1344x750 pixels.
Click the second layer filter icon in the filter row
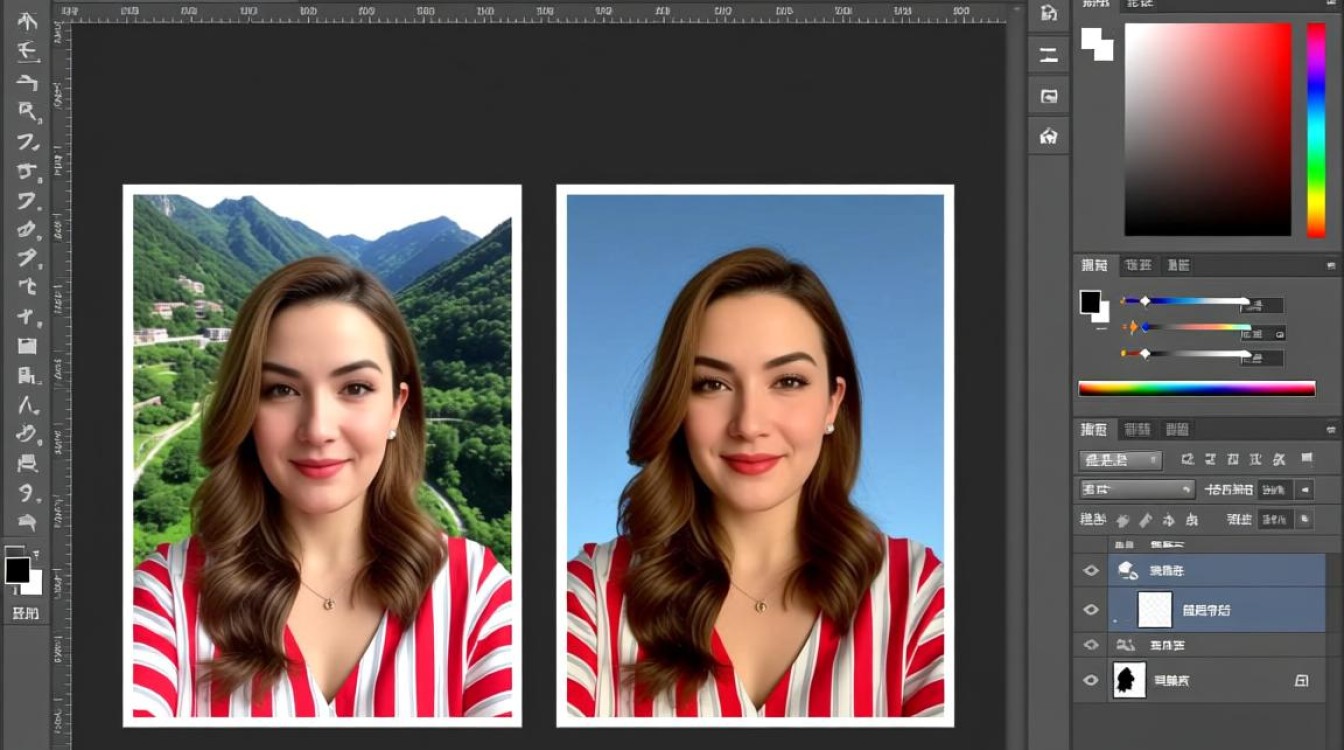tap(1211, 459)
